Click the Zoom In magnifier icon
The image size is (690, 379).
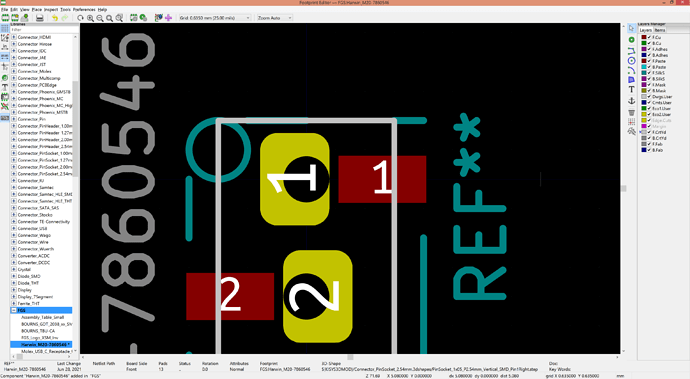pos(90,18)
